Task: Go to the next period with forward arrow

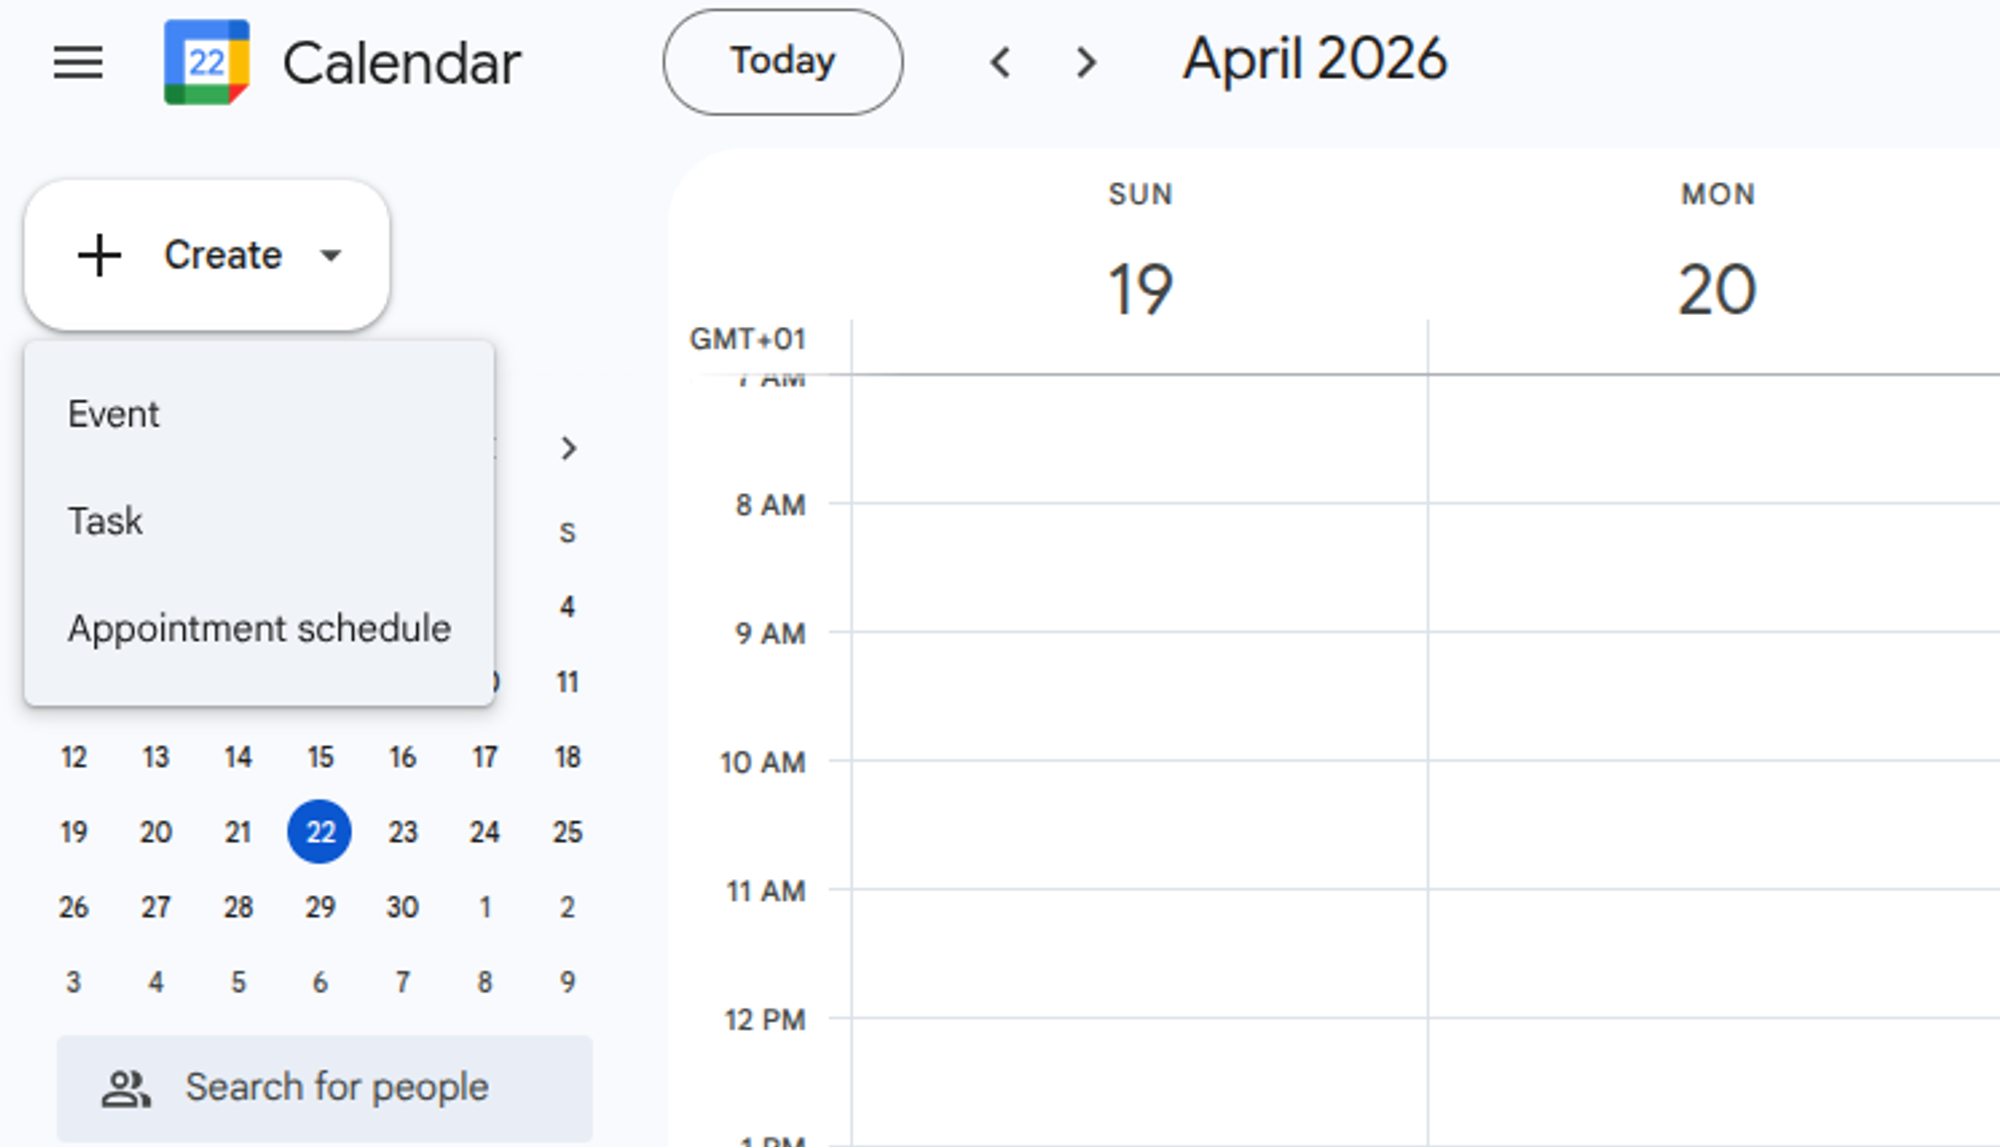Action: [x=1085, y=62]
